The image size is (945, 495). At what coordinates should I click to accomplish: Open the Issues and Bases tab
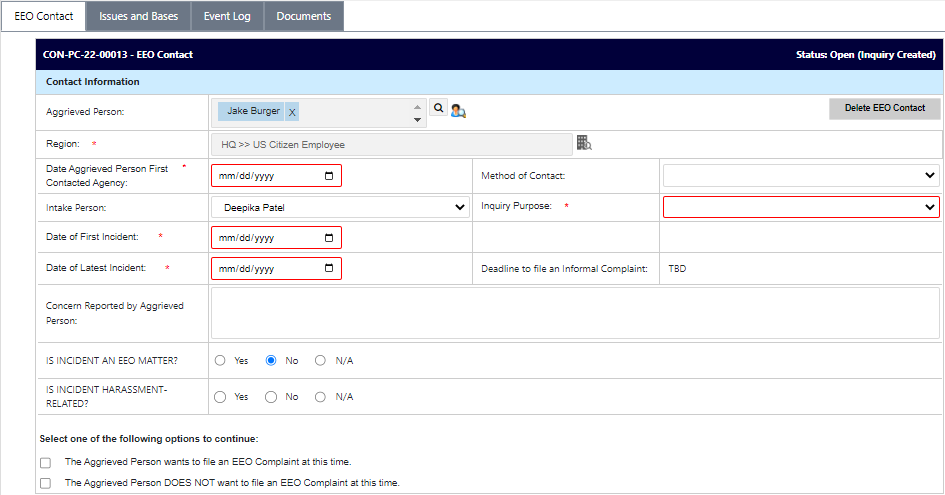point(139,16)
